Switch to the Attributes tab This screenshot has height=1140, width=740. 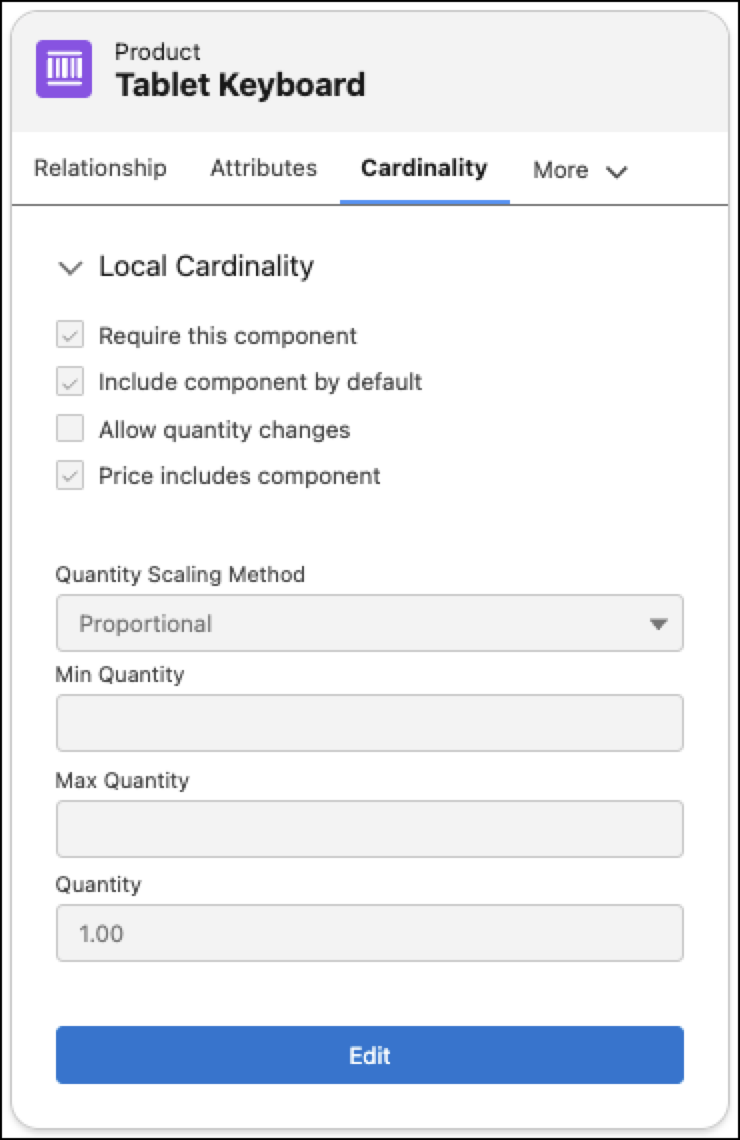tap(264, 168)
